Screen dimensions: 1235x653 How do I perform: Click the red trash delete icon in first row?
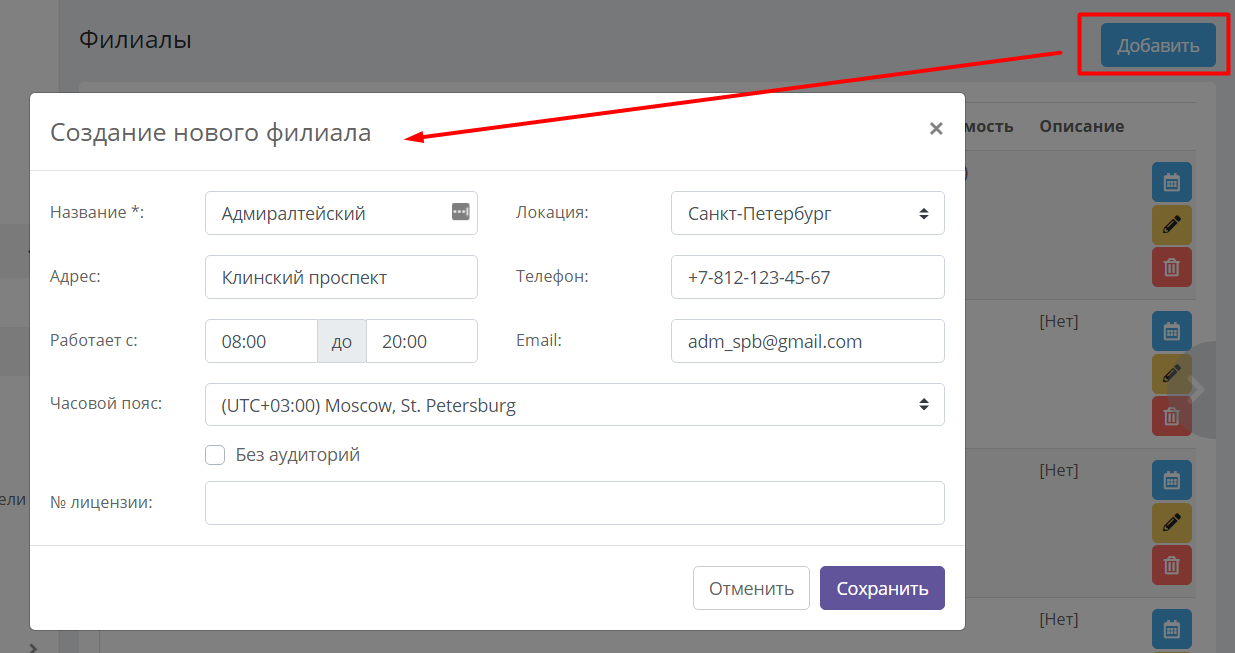1171,267
